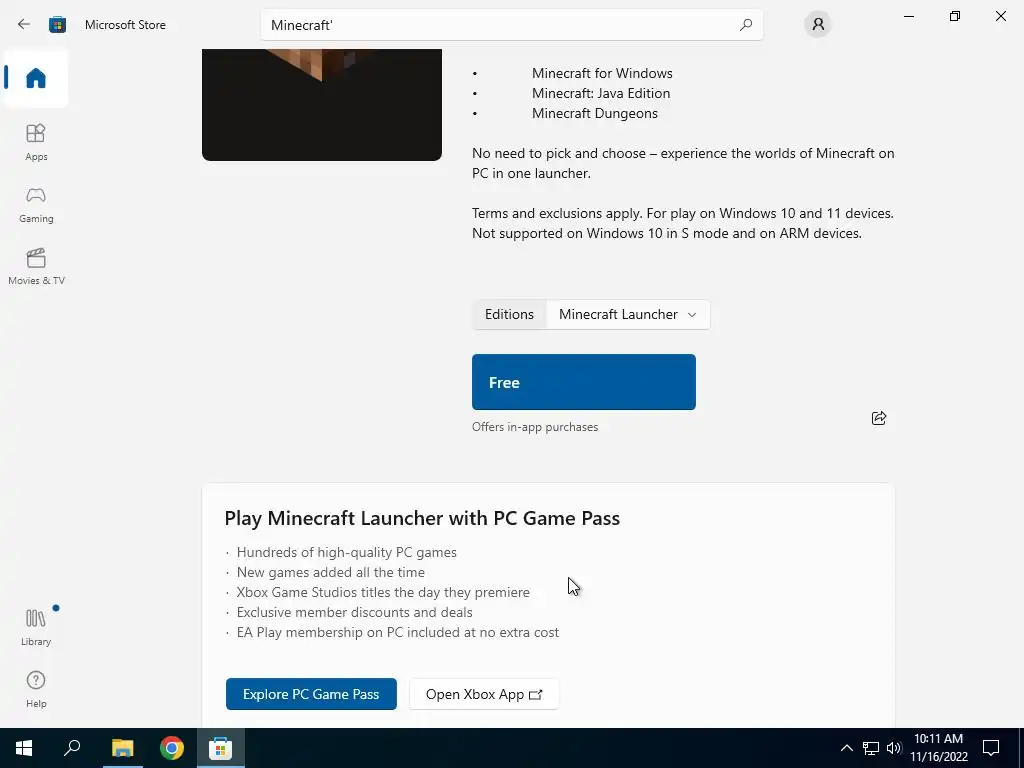Open volume control tray icon

tap(894, 748)
